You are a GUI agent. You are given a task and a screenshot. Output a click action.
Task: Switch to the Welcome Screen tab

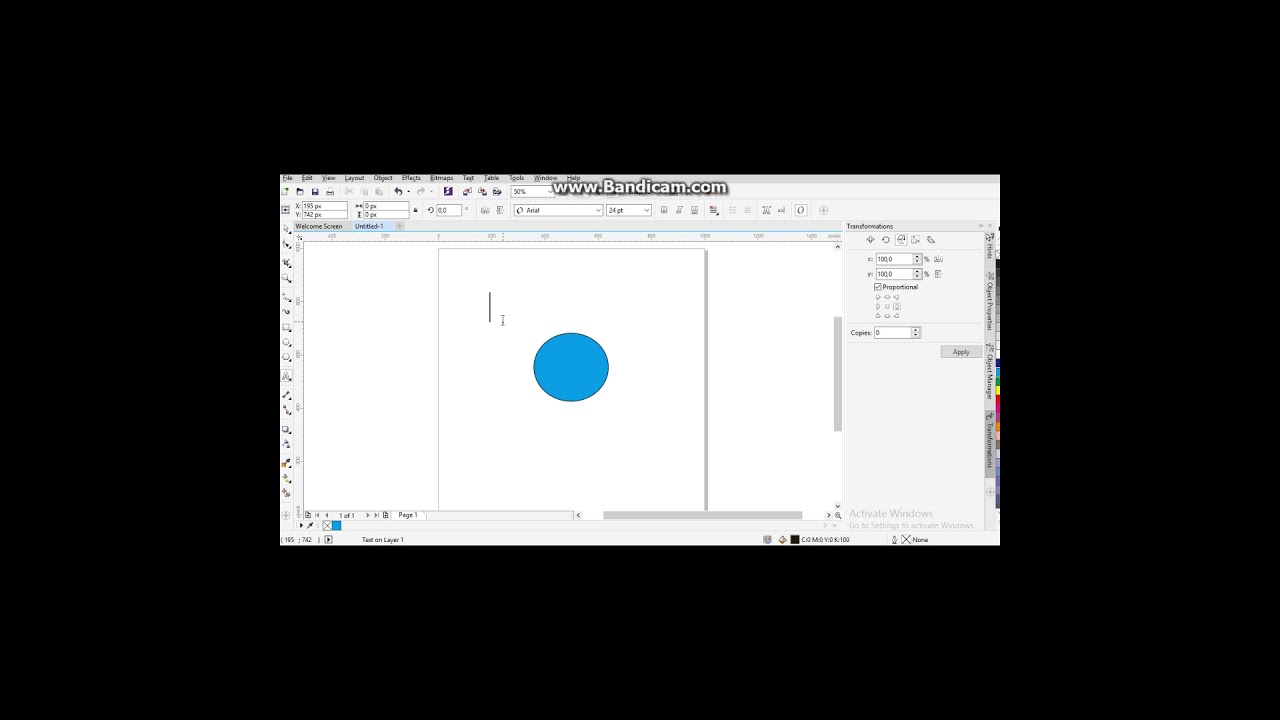coord(318,226)
